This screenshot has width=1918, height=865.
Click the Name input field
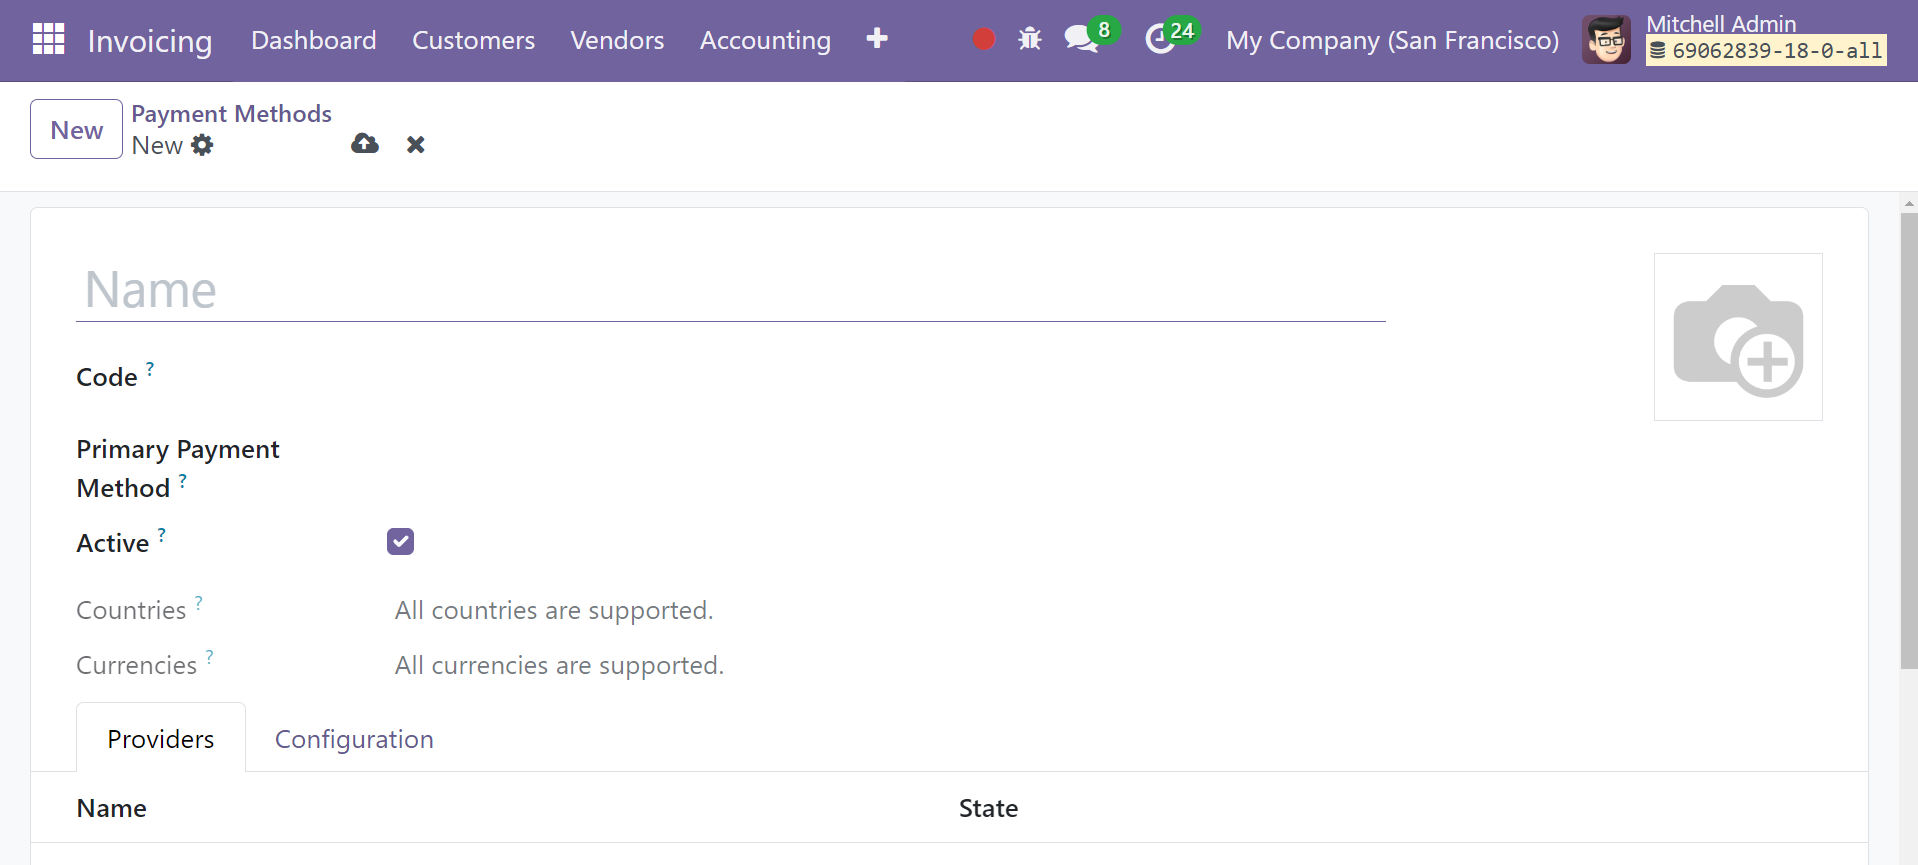(x=730, y=290)
